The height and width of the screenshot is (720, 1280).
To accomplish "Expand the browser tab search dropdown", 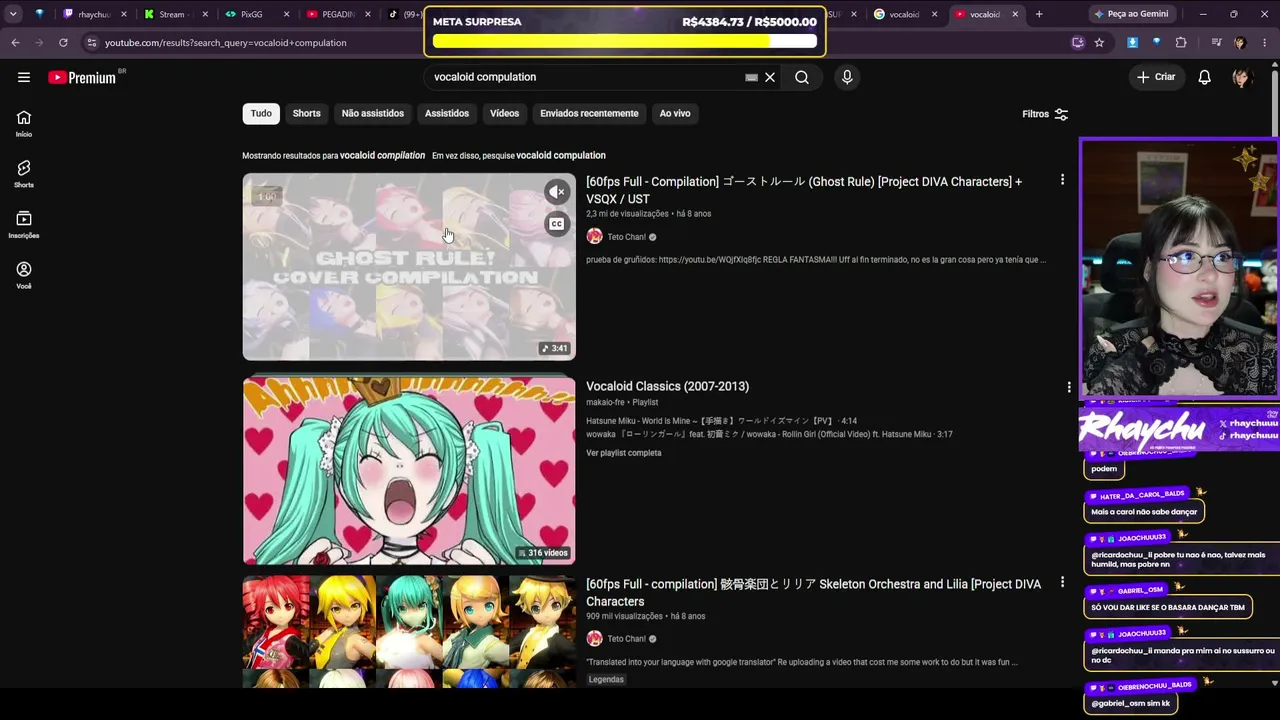I will pos(13,14).
